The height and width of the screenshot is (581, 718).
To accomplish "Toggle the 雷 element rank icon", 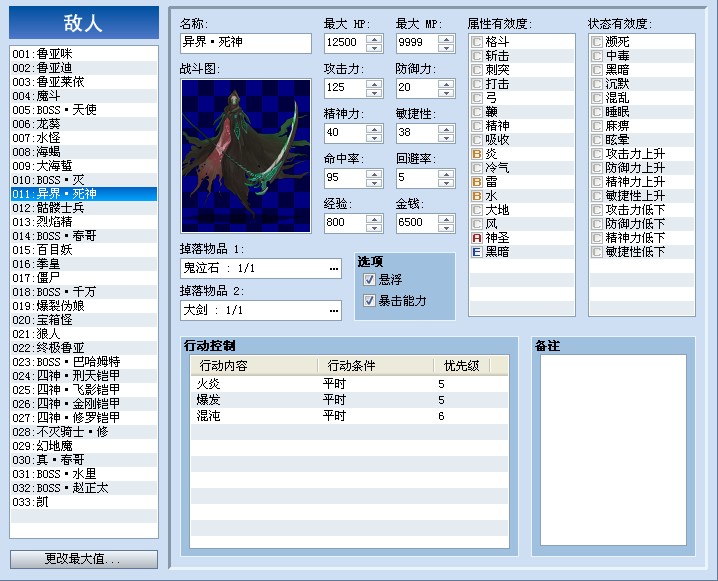I will point(477,182).
